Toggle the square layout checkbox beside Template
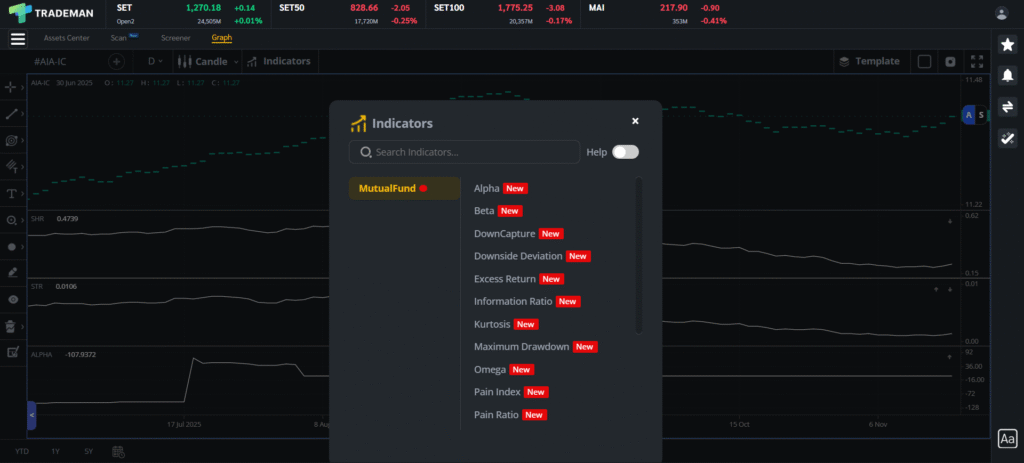1024x463 pixels. 924,61
